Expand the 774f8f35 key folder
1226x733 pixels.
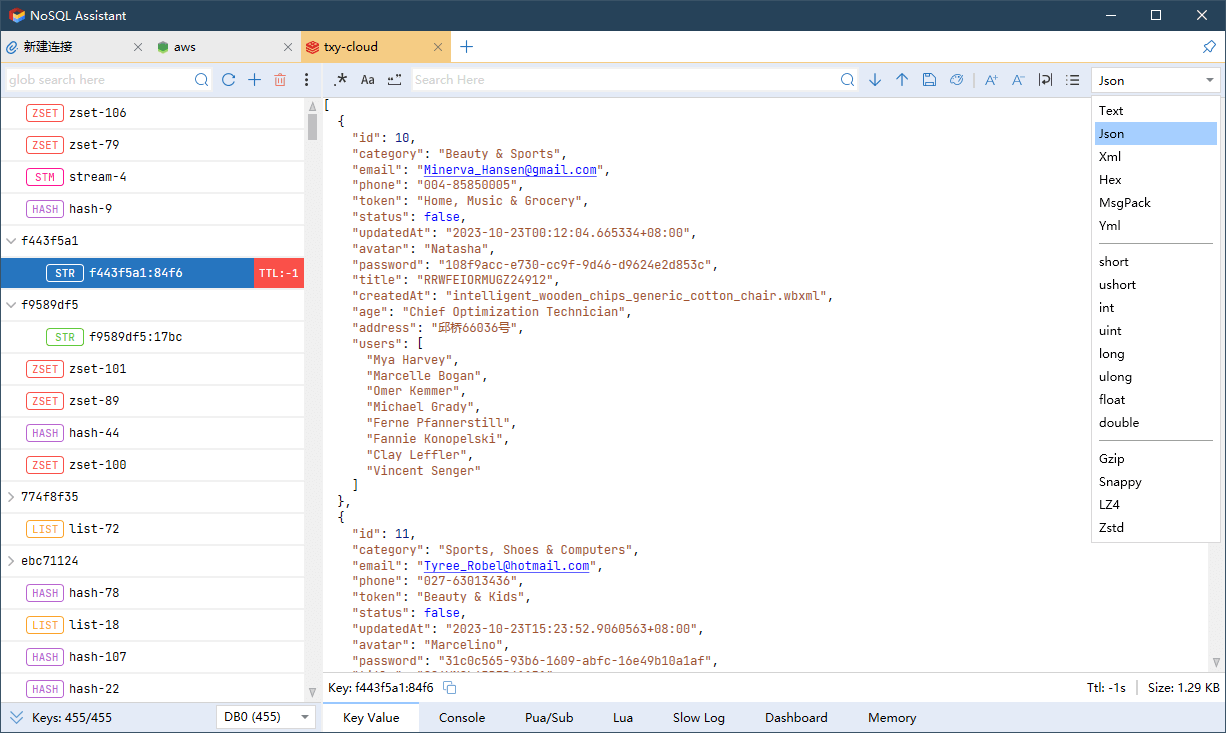(x=11, y=497)
